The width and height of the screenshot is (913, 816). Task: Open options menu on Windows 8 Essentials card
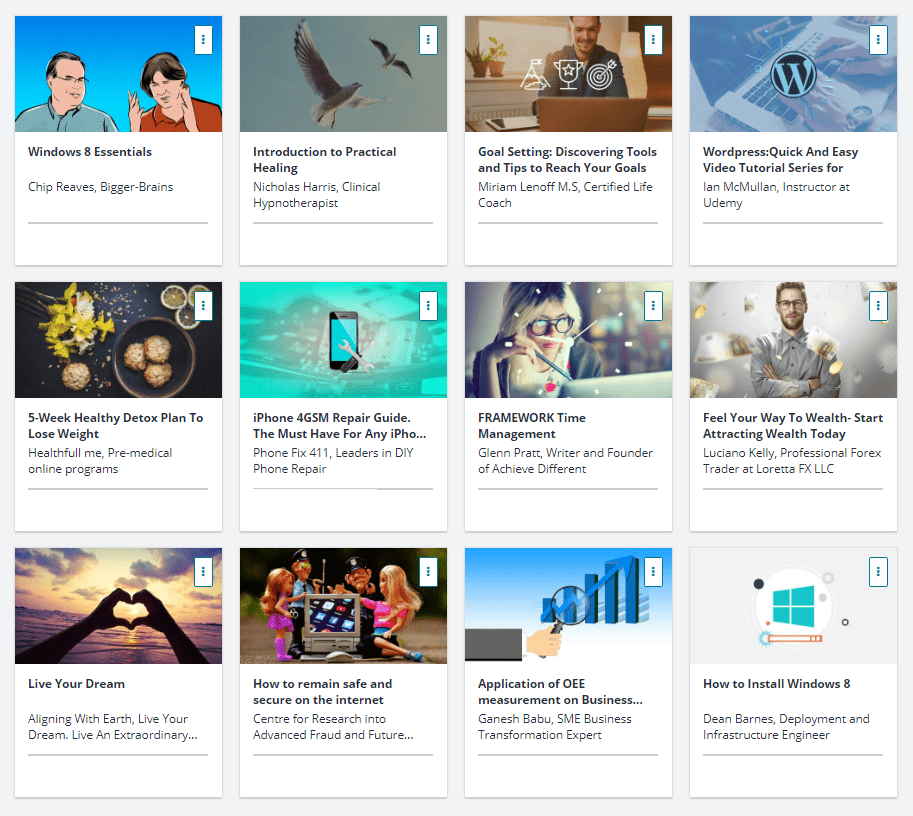coord(203,40)
